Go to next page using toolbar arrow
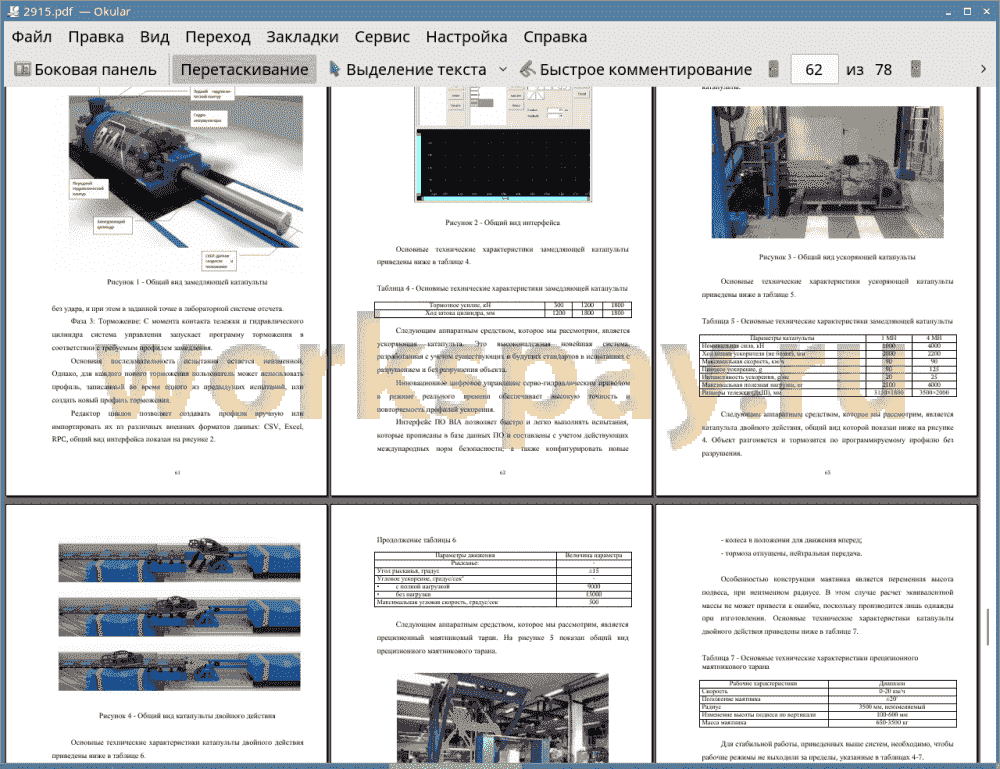The width and height of the screenshot is (1000, 769). tap(916, 70)
